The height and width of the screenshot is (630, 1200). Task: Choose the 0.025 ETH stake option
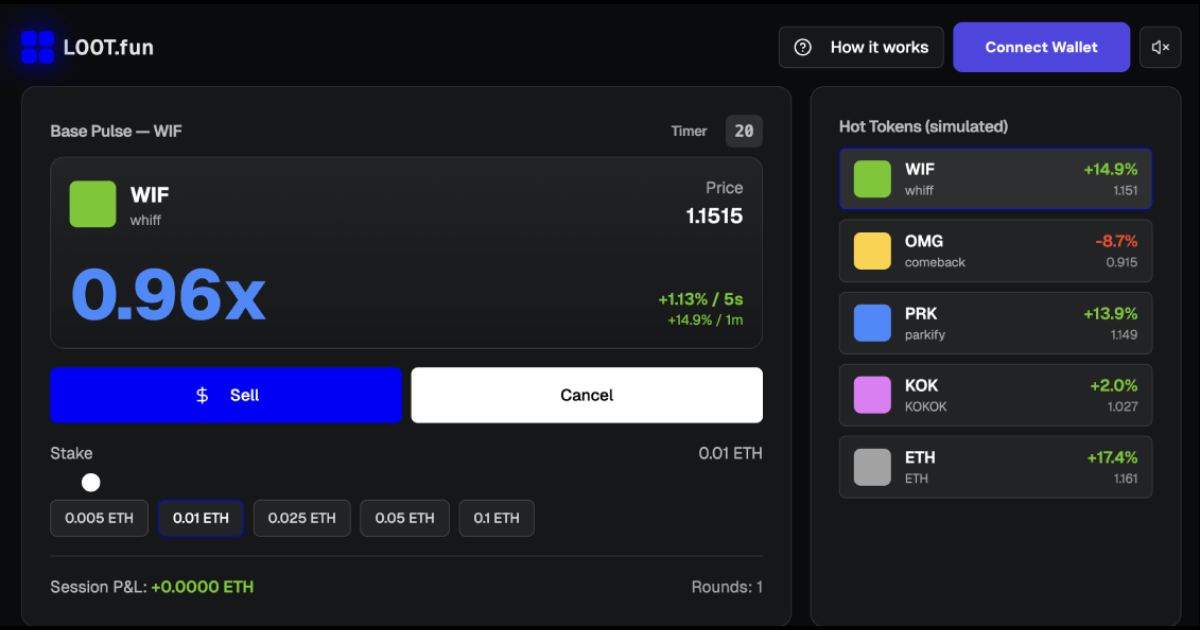click(x=301, y=518)
